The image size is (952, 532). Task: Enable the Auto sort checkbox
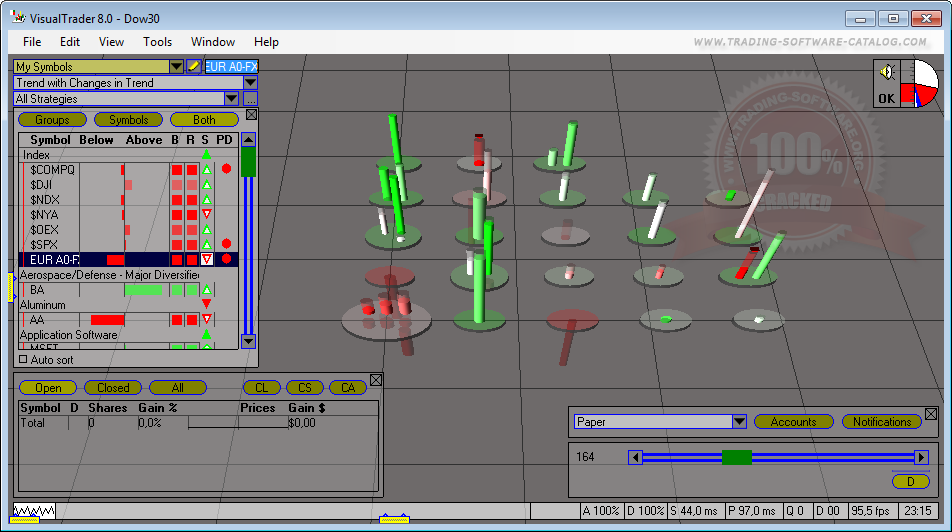click(24, 359)
